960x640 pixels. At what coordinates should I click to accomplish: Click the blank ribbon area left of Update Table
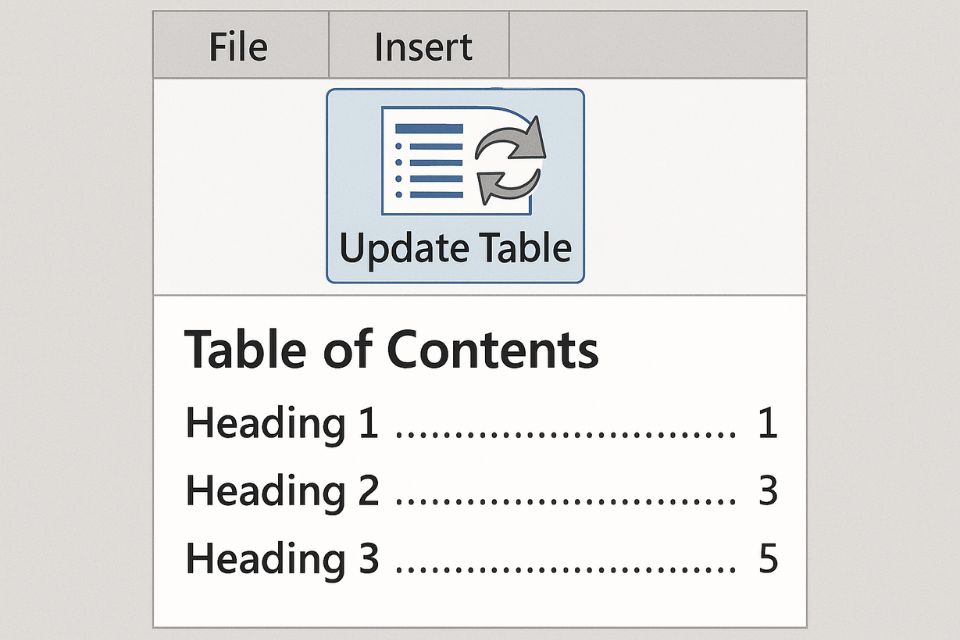[240, 186]
